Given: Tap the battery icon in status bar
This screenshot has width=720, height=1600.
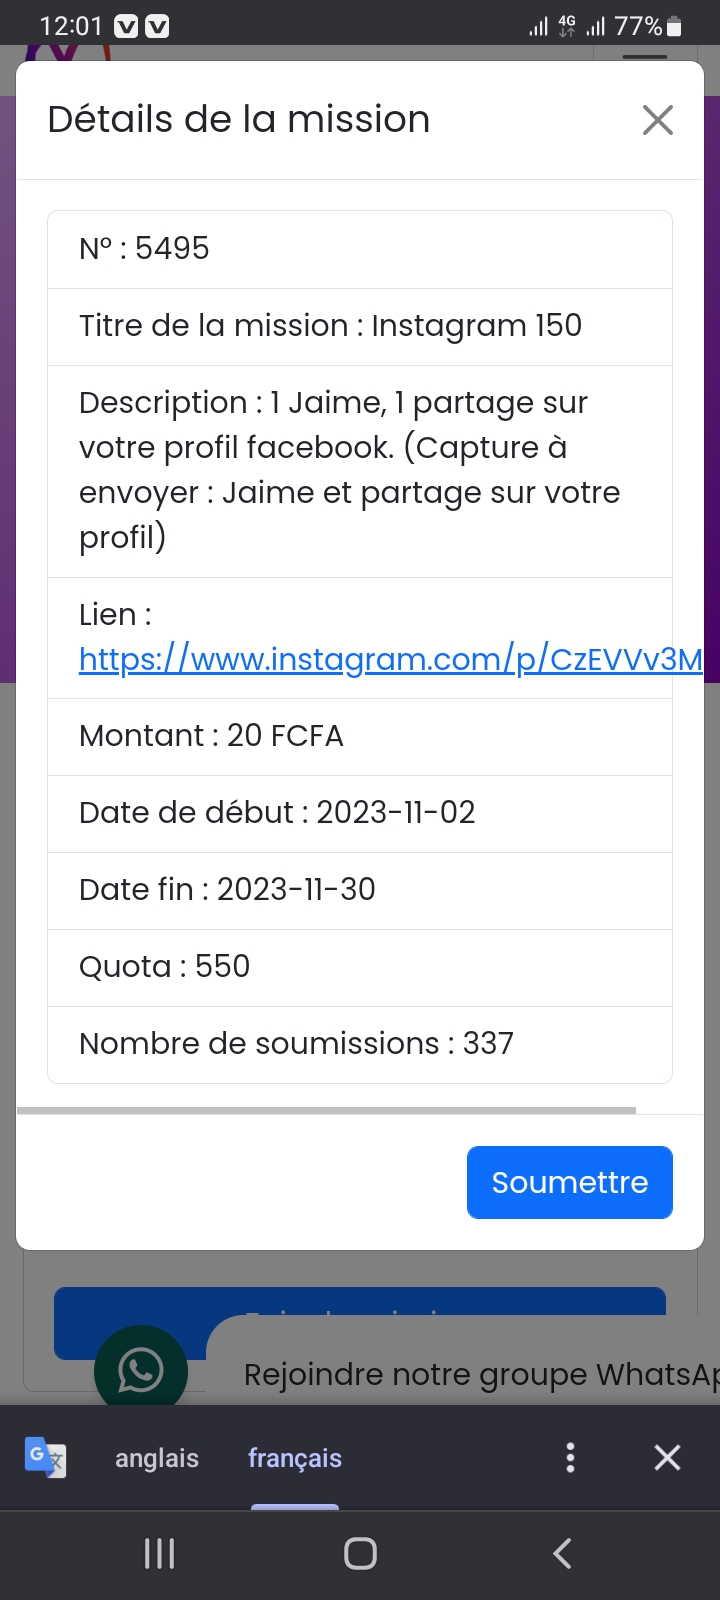Looking at the screenshot, I should click(675, 27).
